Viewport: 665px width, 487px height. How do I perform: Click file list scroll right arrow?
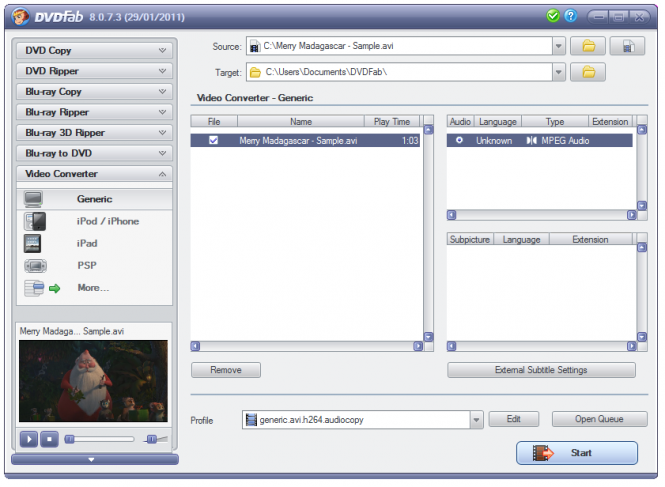tap(418, 346)
